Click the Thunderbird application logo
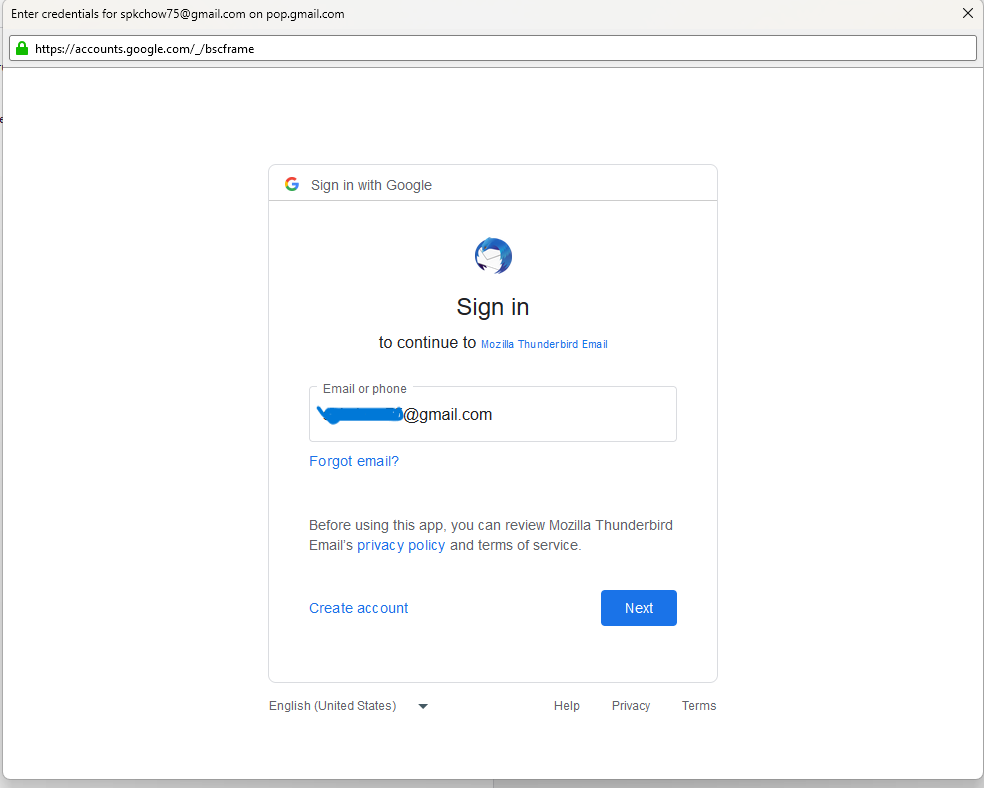 click(x=493, y=256)
